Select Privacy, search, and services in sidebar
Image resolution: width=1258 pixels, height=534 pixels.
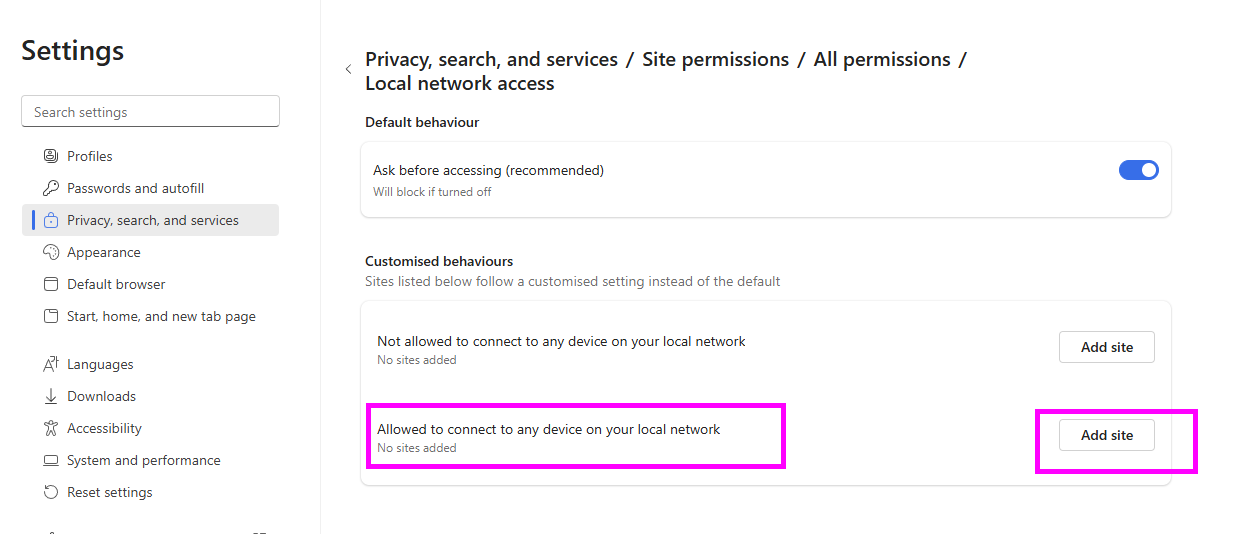point(152,220)
